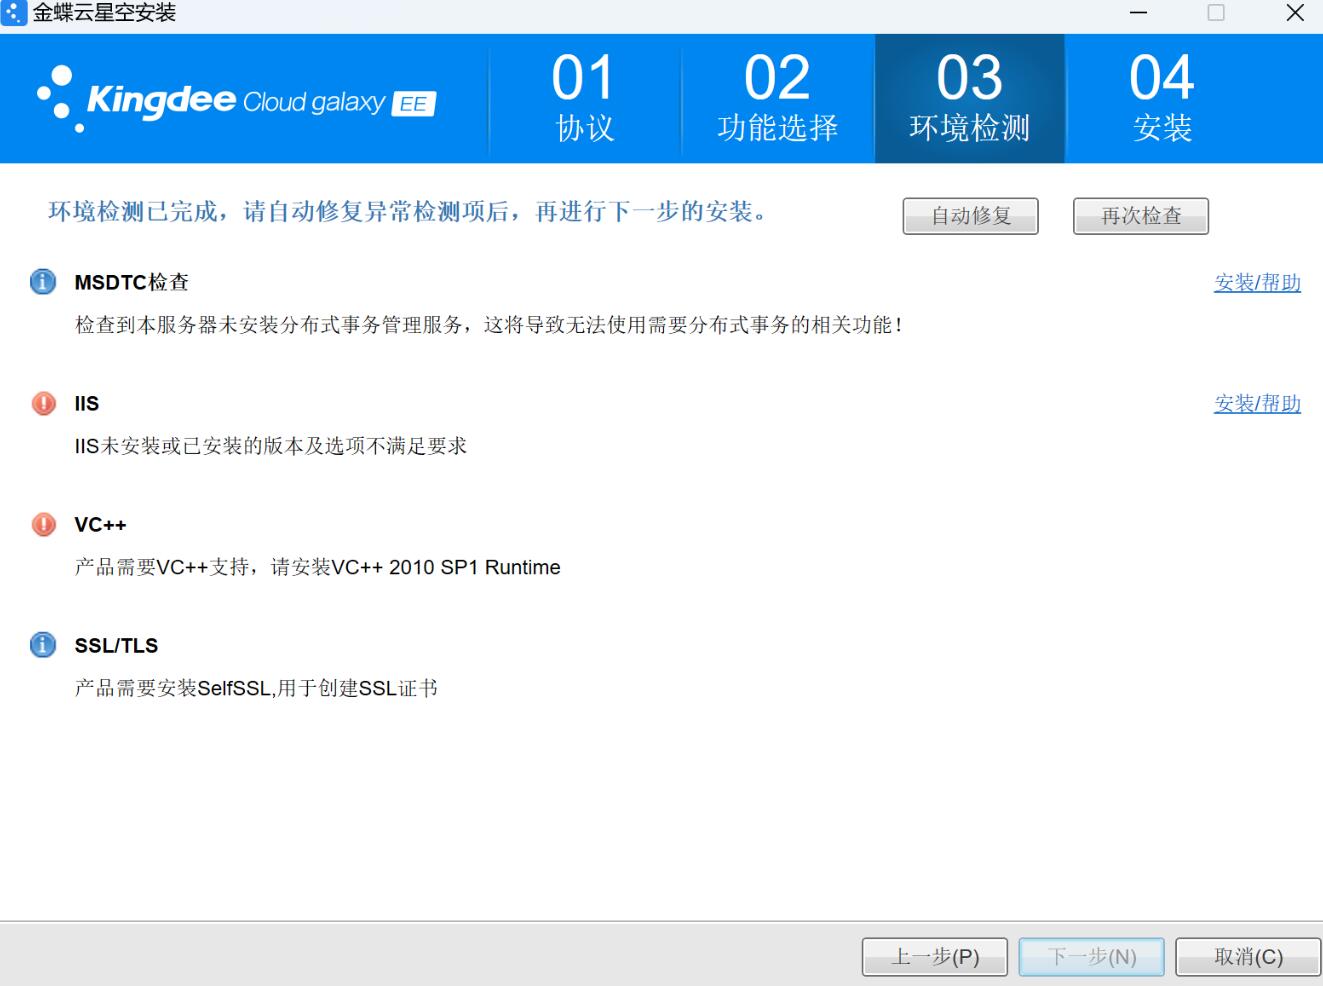
Task: Click the EE edition badge icon
Action: 414,104
